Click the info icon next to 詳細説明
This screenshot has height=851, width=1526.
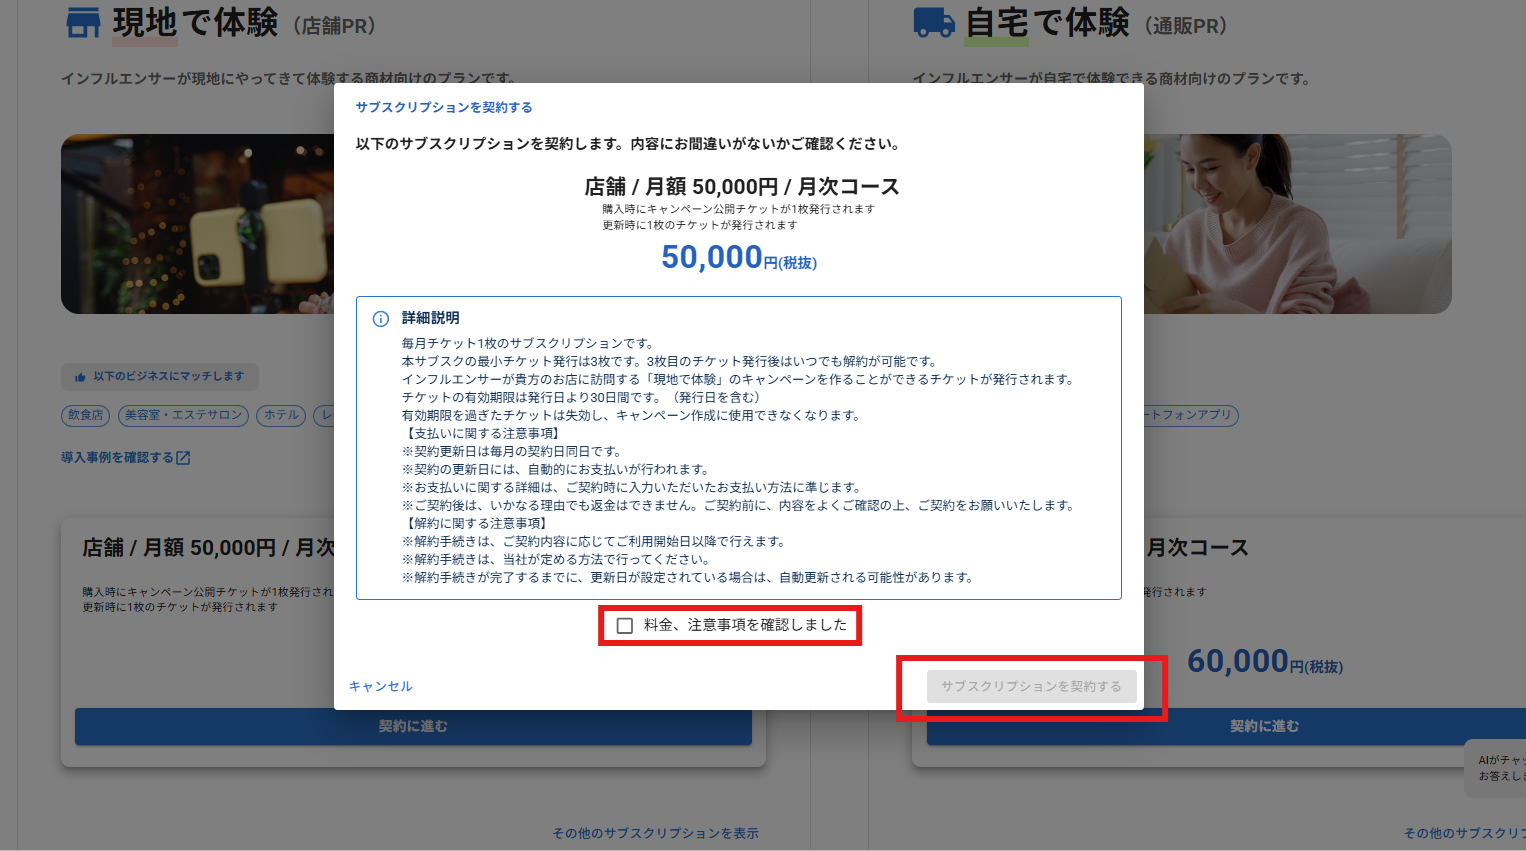pos(381,319)
